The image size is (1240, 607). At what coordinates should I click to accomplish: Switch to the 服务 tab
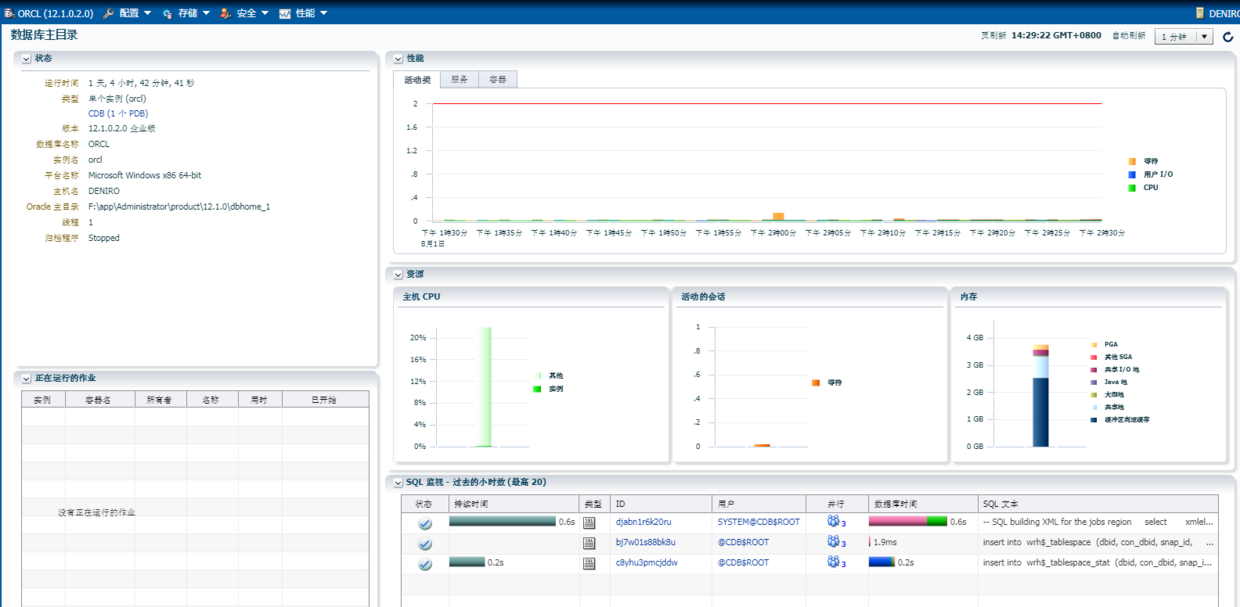tap(459, 79)
